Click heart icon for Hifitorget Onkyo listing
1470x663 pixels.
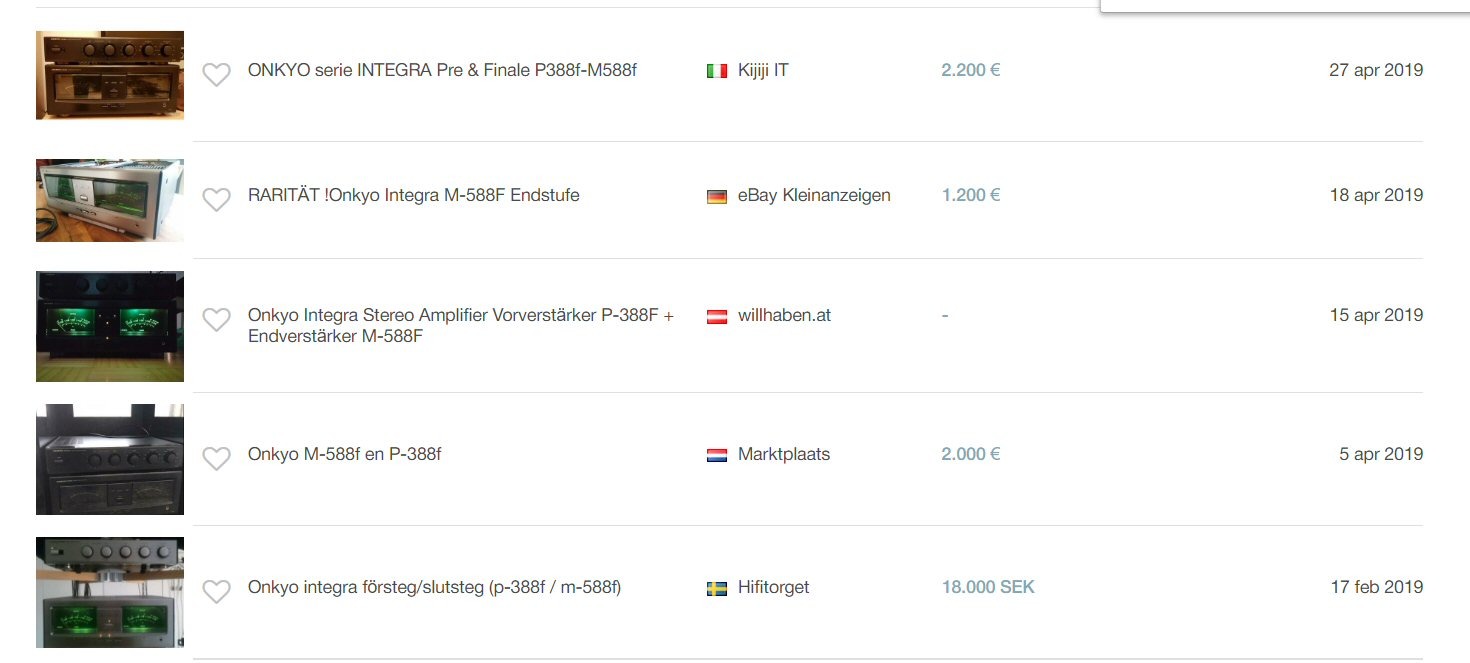tap(216, 591)
